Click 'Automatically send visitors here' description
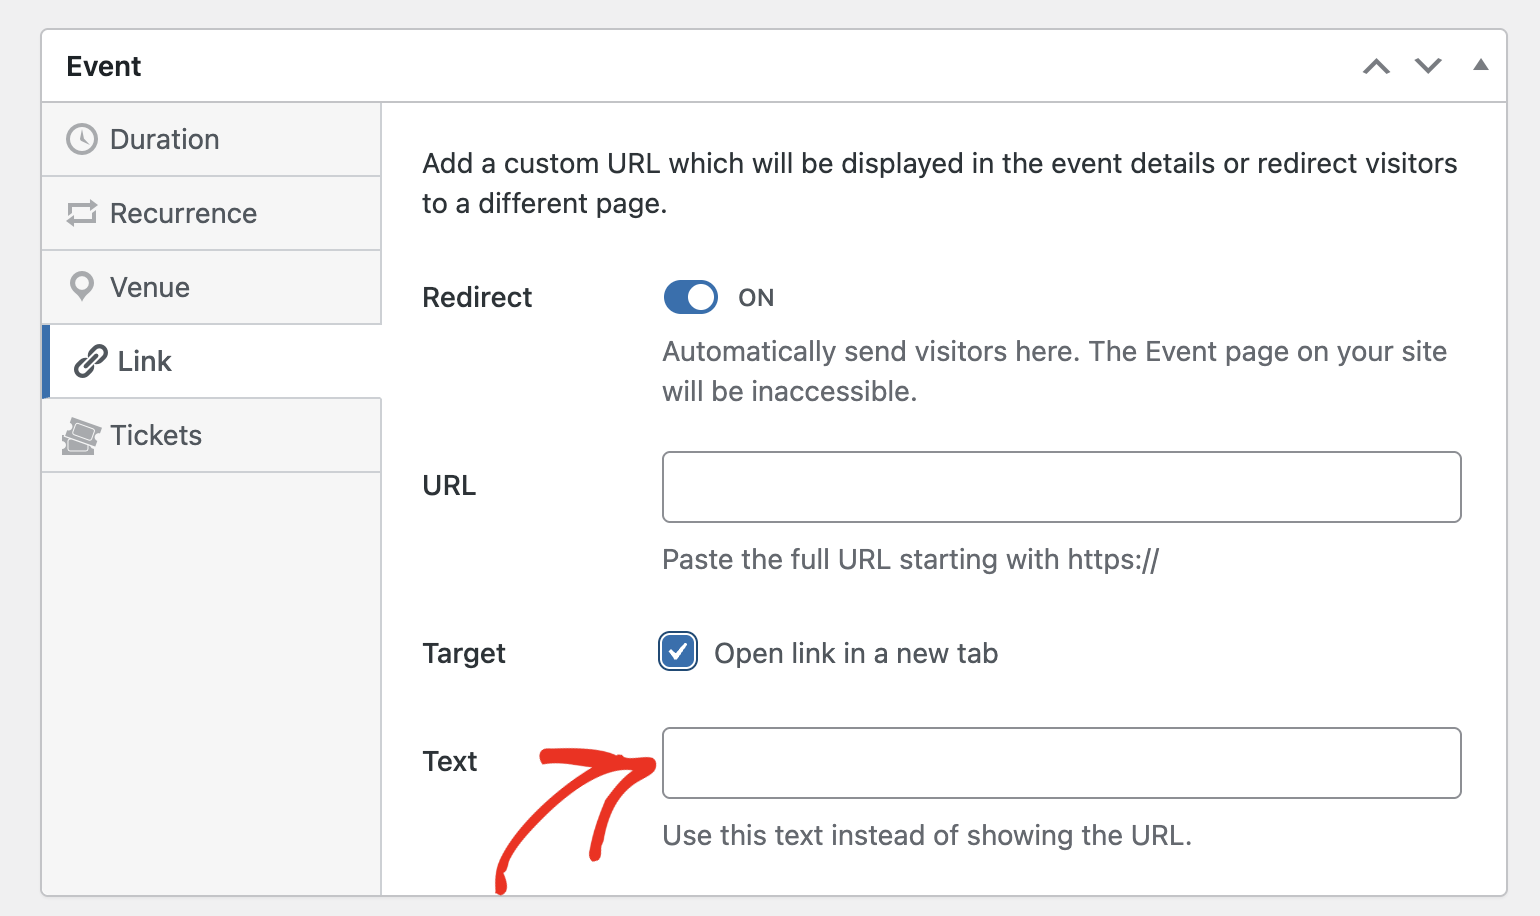Viewport: 1540px width, 916px height. 1055,371
